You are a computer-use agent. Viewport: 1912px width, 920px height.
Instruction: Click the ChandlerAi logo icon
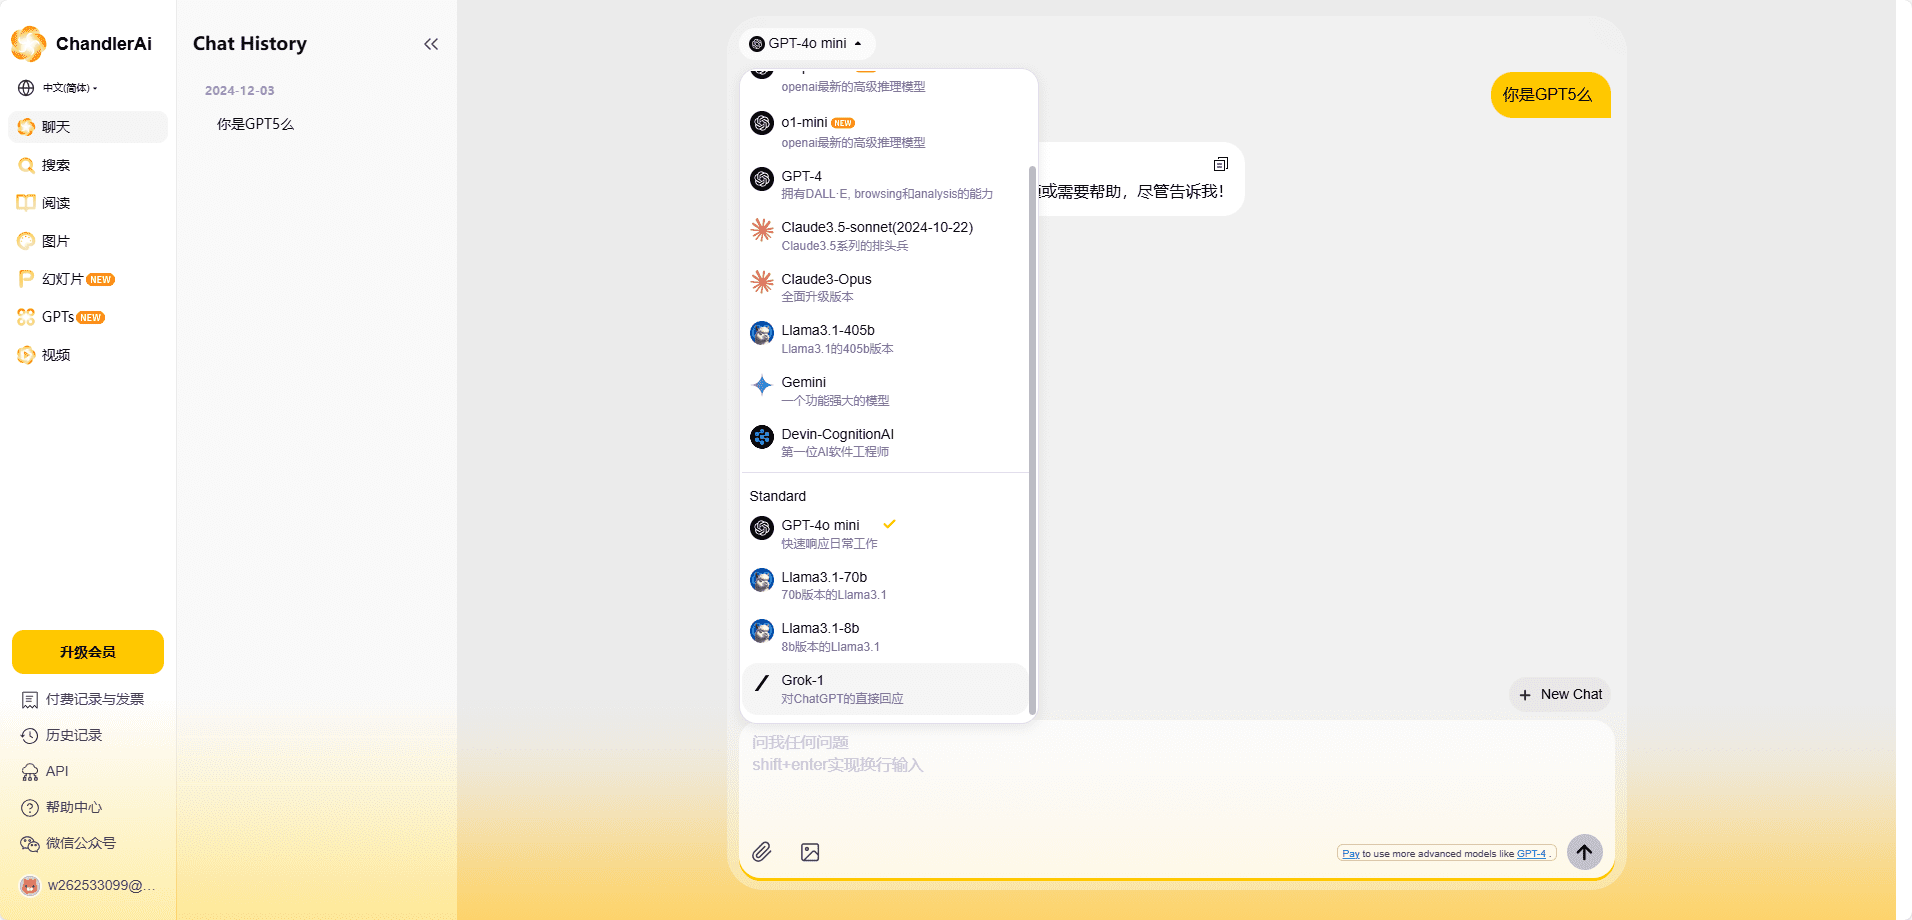(28, 43)
